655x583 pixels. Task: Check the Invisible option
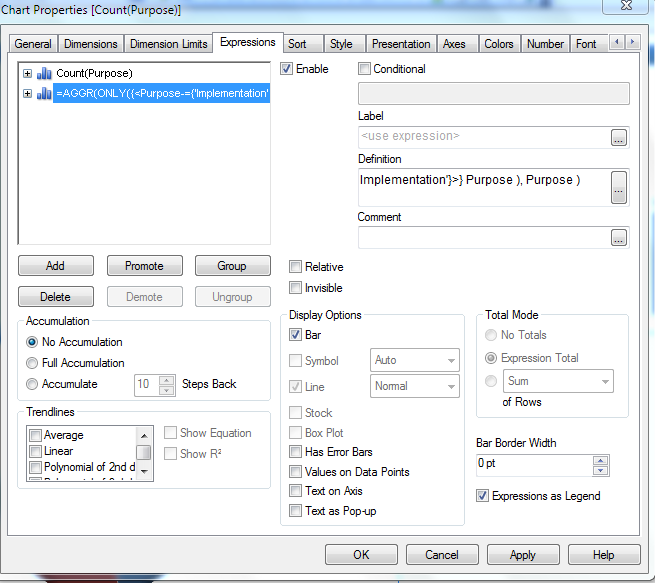tap(295, 288)
